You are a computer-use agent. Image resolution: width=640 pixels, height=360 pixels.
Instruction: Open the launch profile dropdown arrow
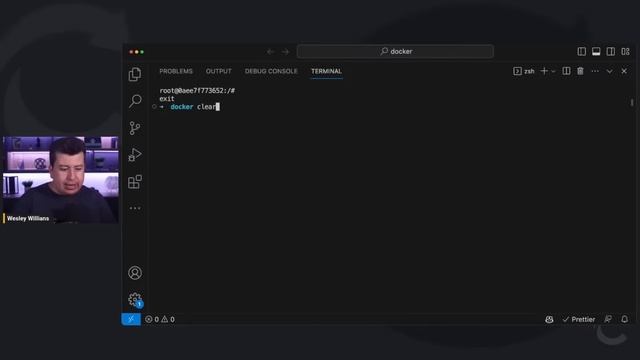coord(553,71)
